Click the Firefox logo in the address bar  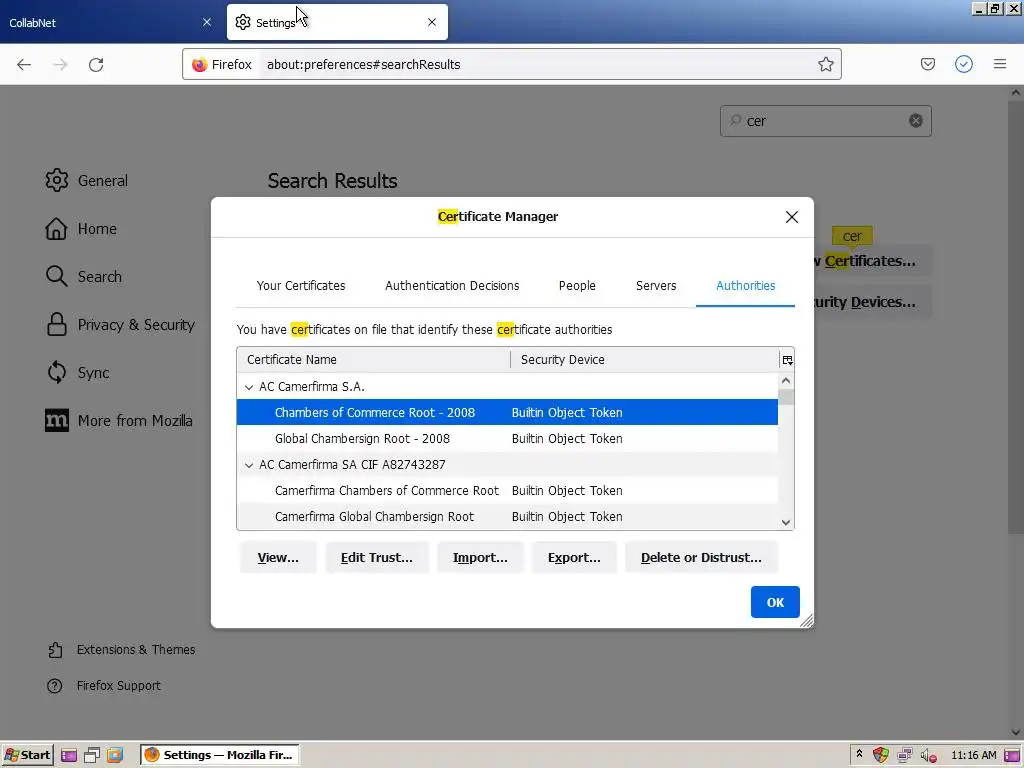[200, 64]
